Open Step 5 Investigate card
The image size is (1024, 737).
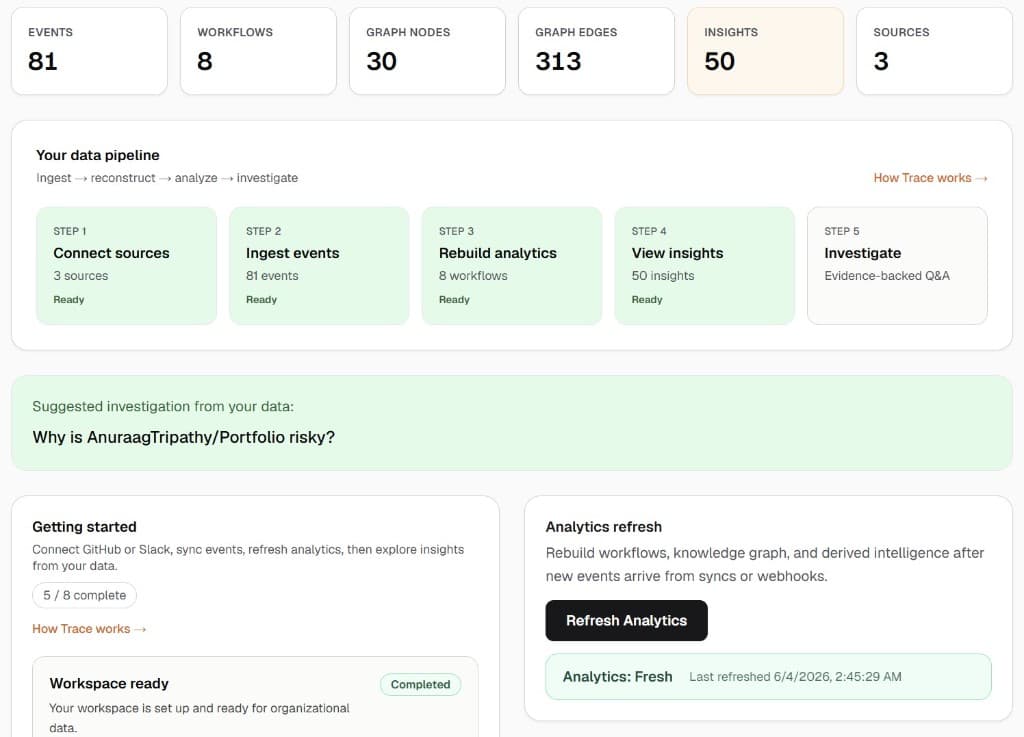(897, 266)
